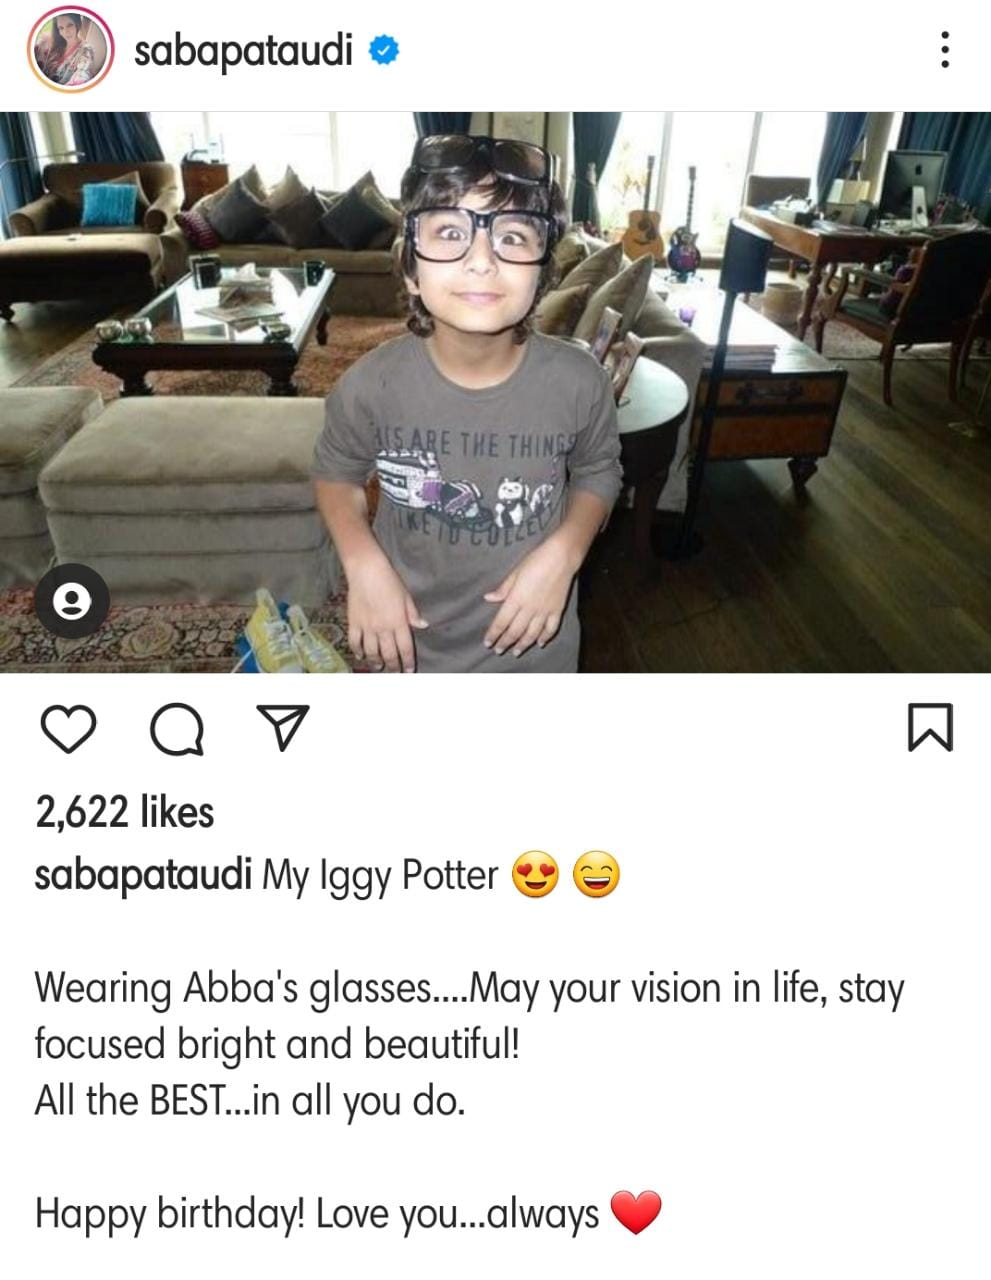Open sabapataudi's profile picture story ring
This screenshot has width=991, height=1280.
click(x=69, y=49)
